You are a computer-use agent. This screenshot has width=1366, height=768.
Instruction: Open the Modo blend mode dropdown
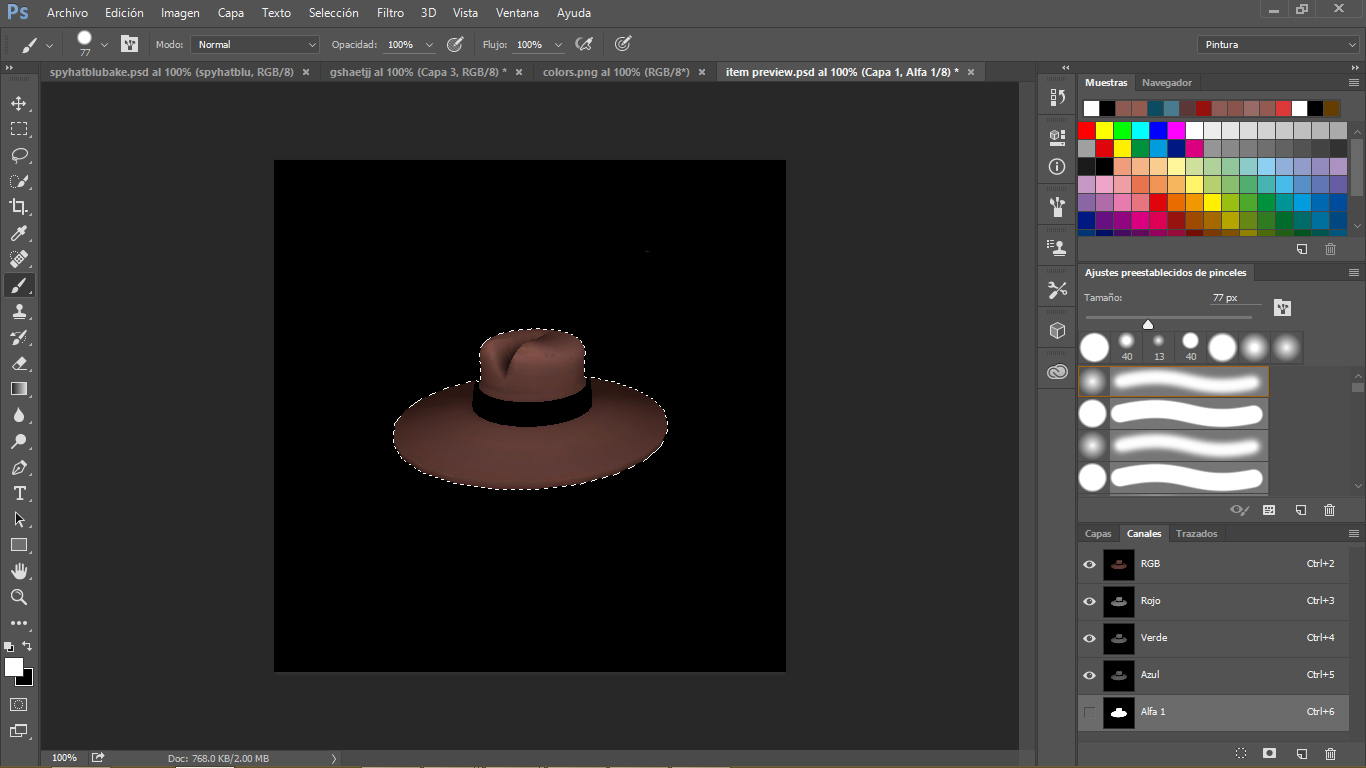[255, 45]
